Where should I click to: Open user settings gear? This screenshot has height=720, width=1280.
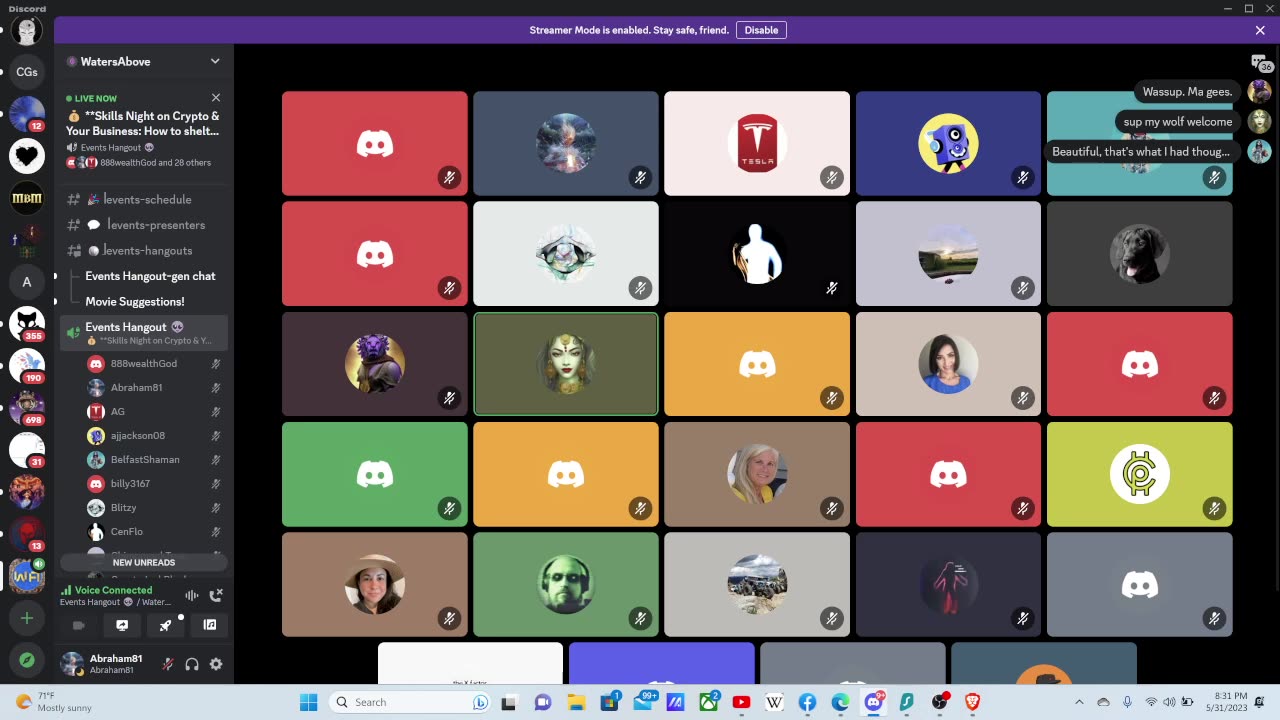216,664
